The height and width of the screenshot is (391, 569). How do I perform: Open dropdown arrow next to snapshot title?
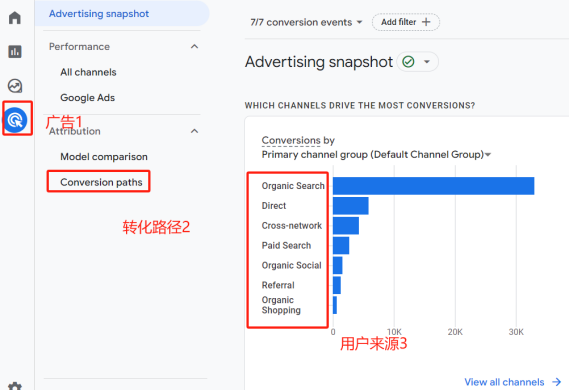point(427,62)
